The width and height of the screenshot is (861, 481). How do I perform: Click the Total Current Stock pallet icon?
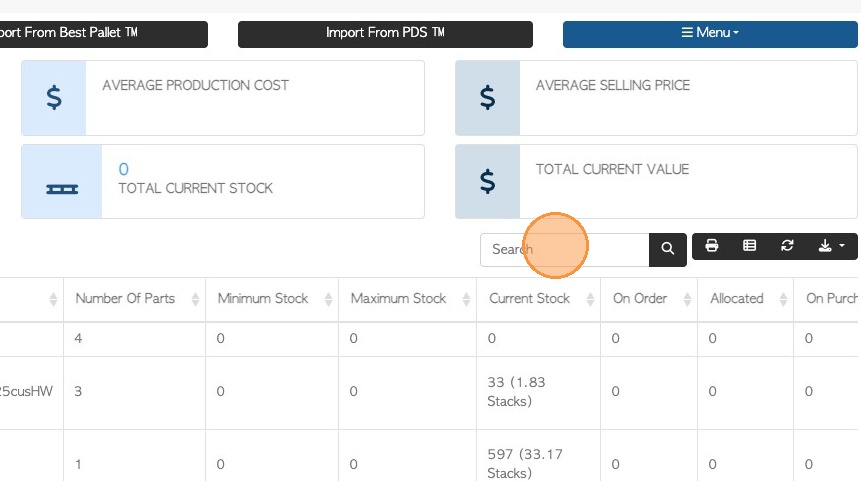62,189
